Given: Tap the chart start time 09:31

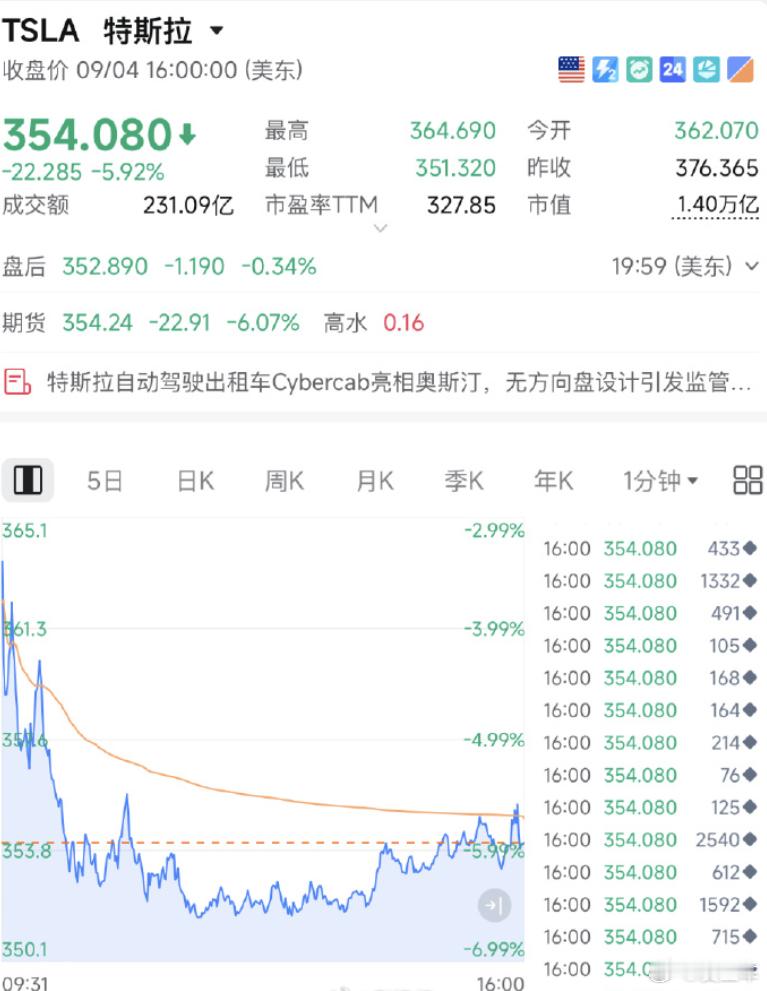Looking at the screenshot, I should (25, 983).
